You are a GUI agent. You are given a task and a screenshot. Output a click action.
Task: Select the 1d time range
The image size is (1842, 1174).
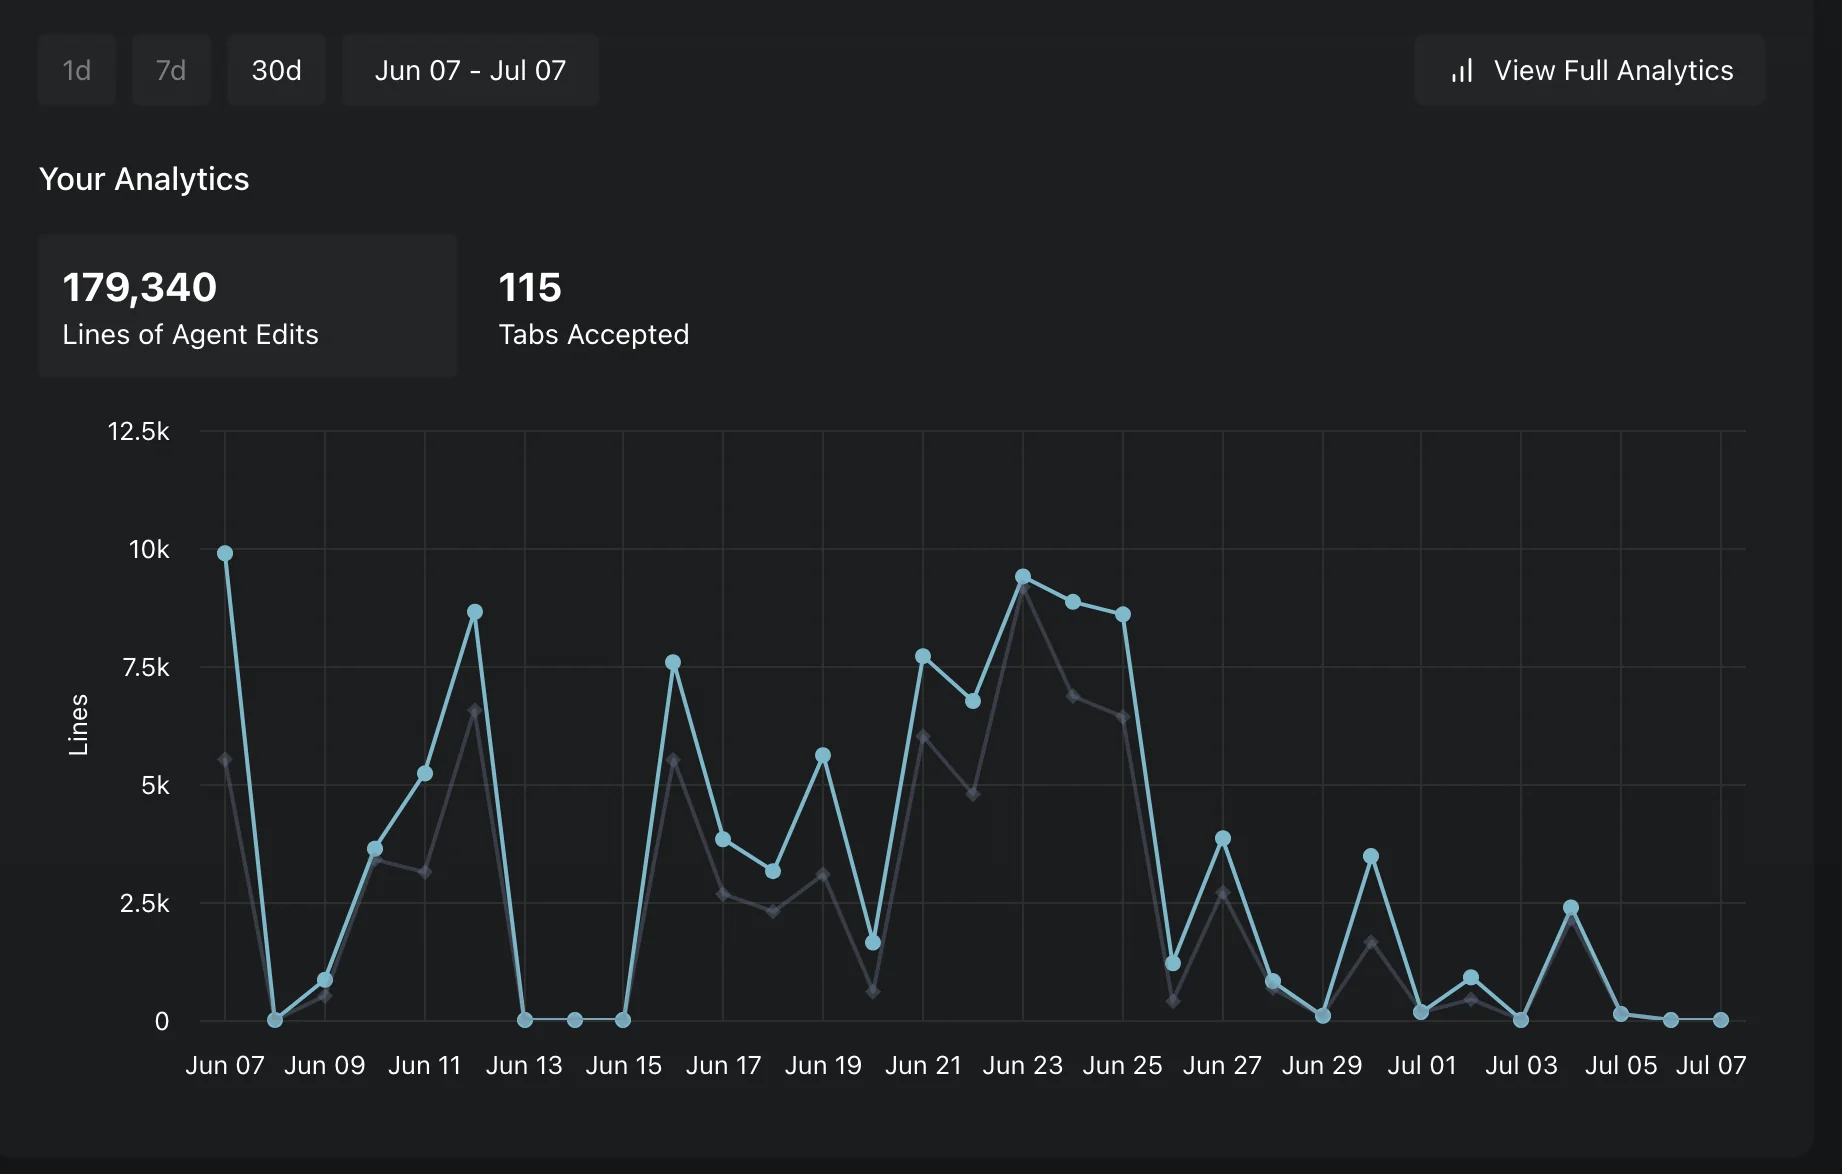pyautogui.click(x=77, y=70)
